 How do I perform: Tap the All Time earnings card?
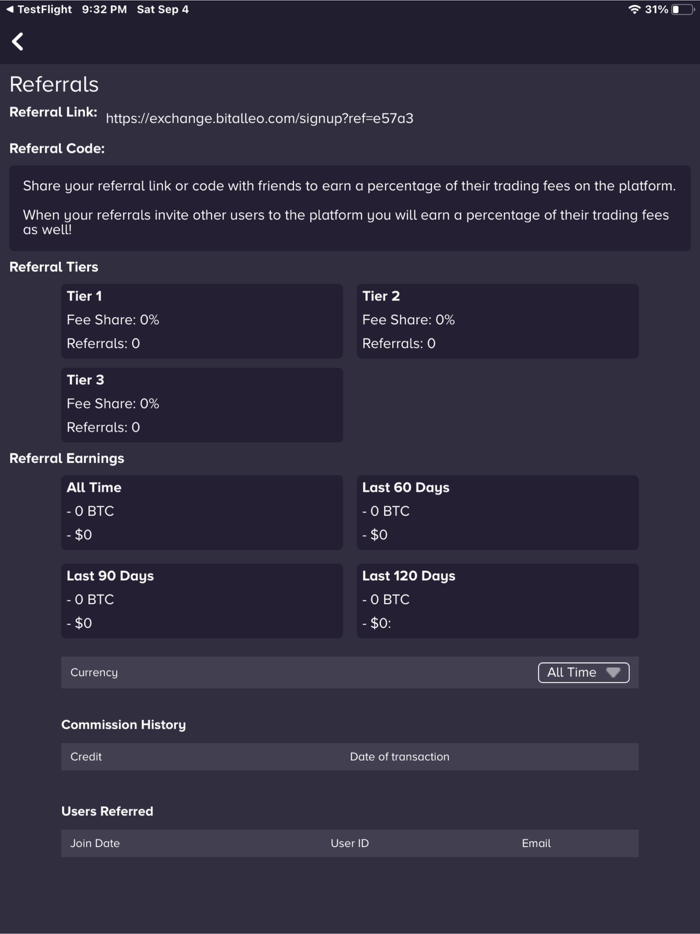click(202, 511)
